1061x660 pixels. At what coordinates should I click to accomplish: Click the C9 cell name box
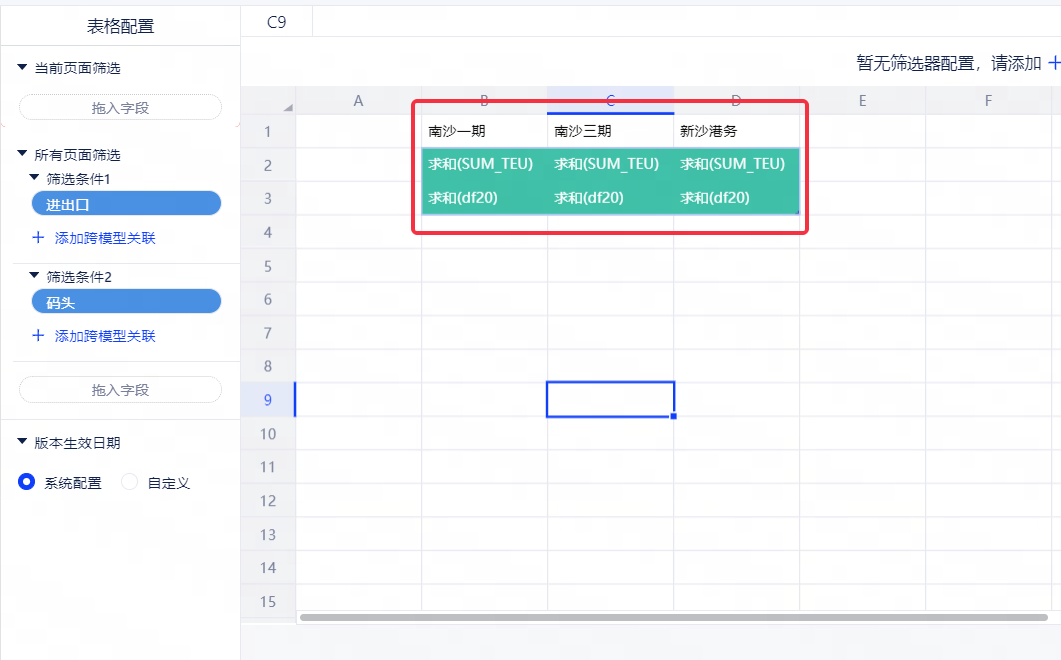click(x=277, y=21)
